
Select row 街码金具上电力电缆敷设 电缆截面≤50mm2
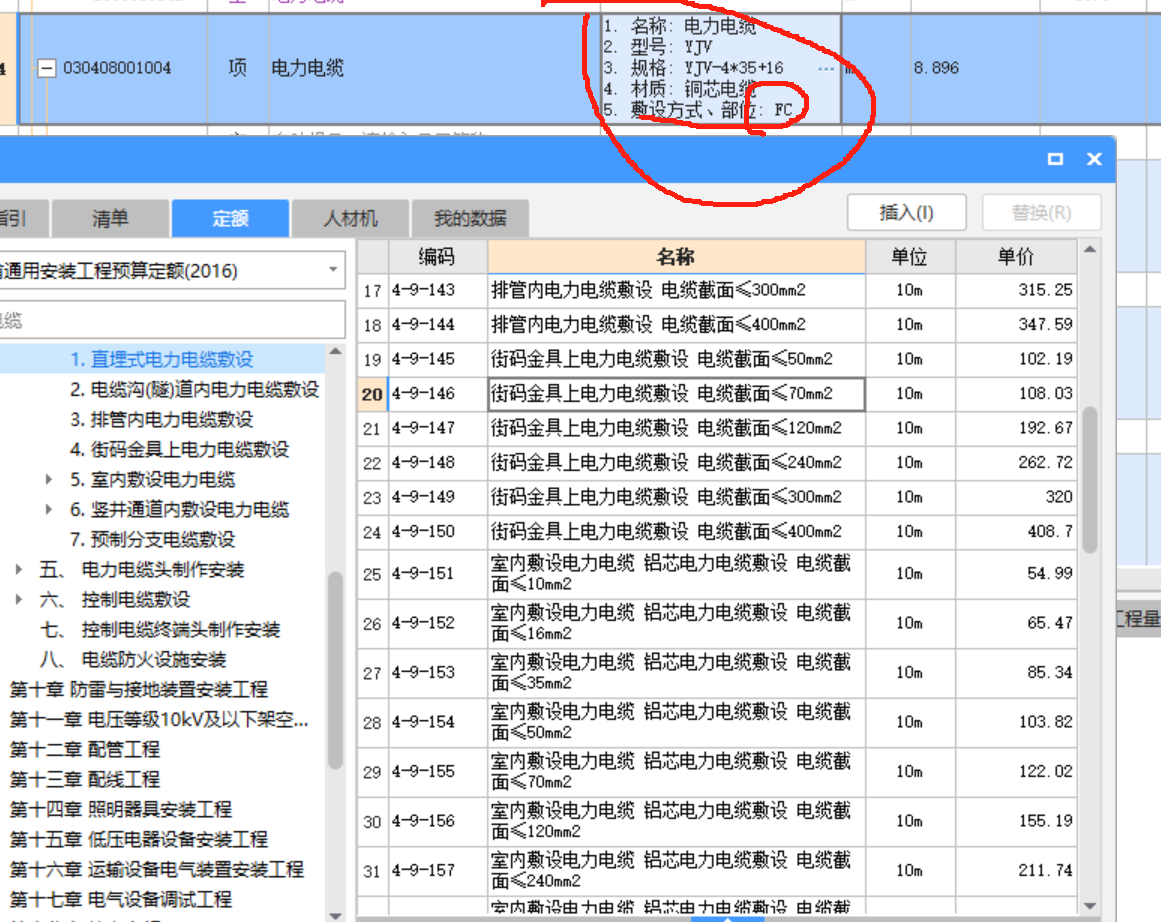click(717, 359)
